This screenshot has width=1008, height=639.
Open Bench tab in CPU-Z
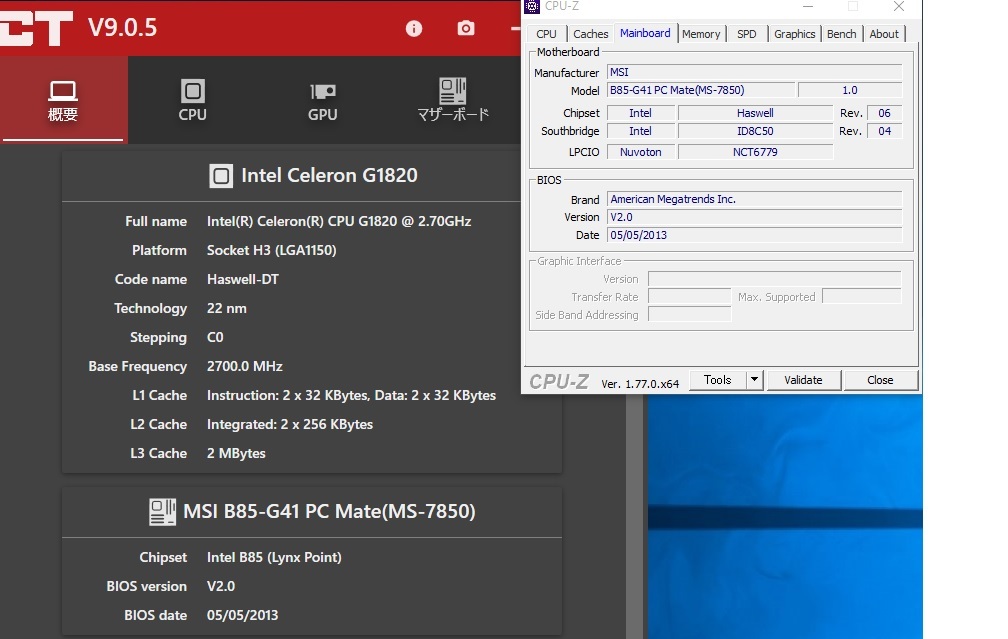click(x=842, y=34)
